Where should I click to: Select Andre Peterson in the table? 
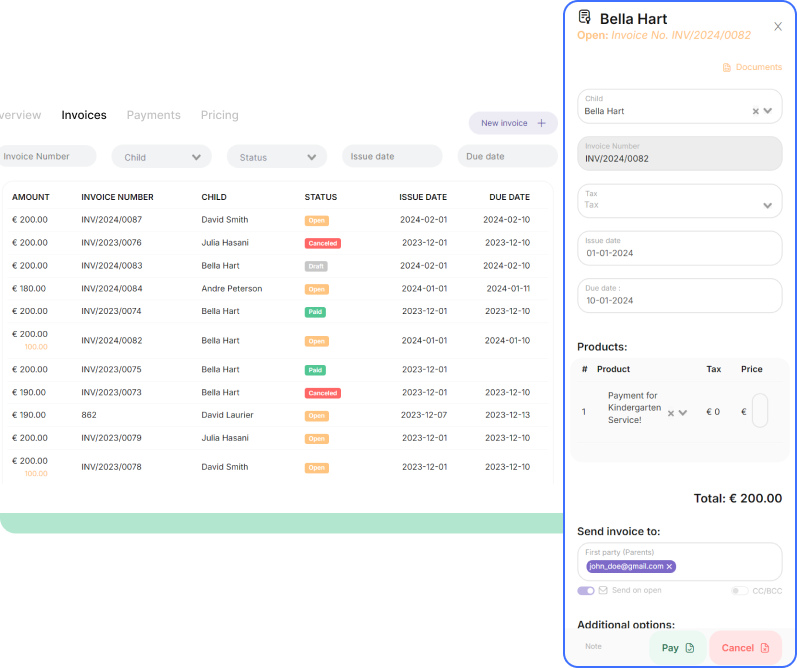[232, 289]
